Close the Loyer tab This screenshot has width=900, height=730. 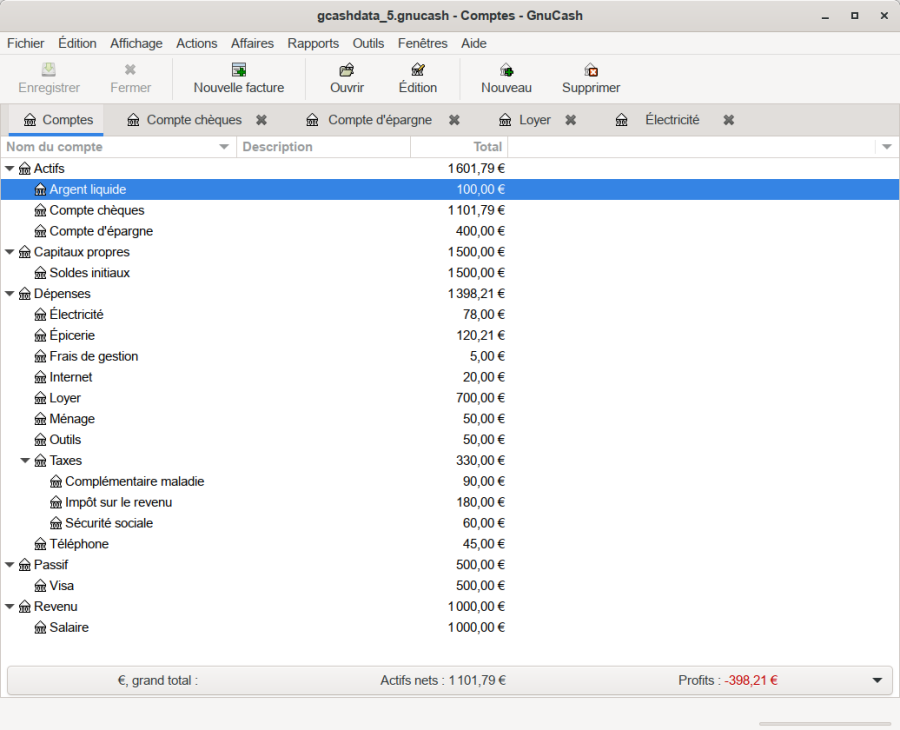[570, 120]
